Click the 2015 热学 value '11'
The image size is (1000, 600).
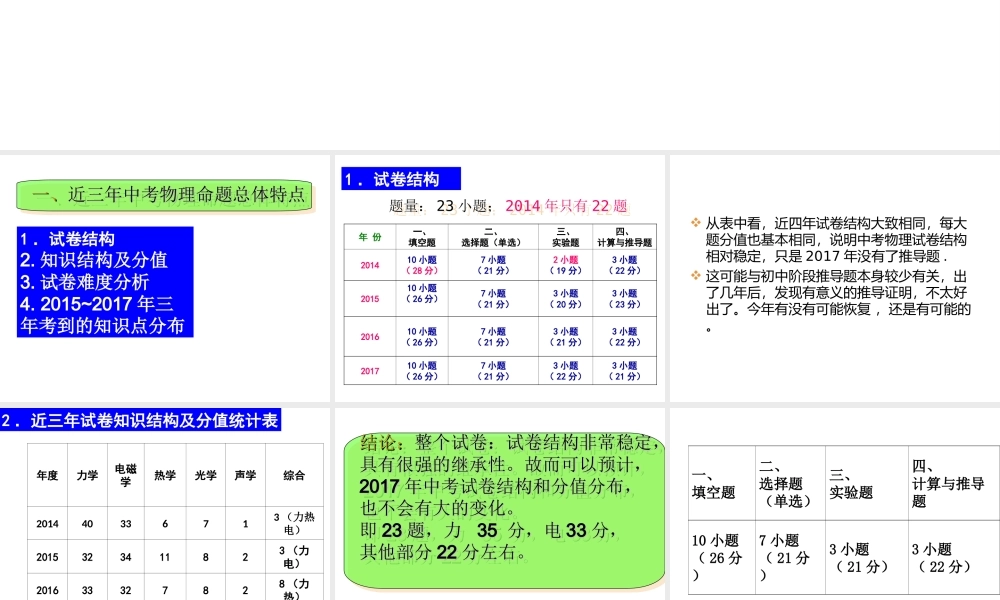[x=165, y=557]
